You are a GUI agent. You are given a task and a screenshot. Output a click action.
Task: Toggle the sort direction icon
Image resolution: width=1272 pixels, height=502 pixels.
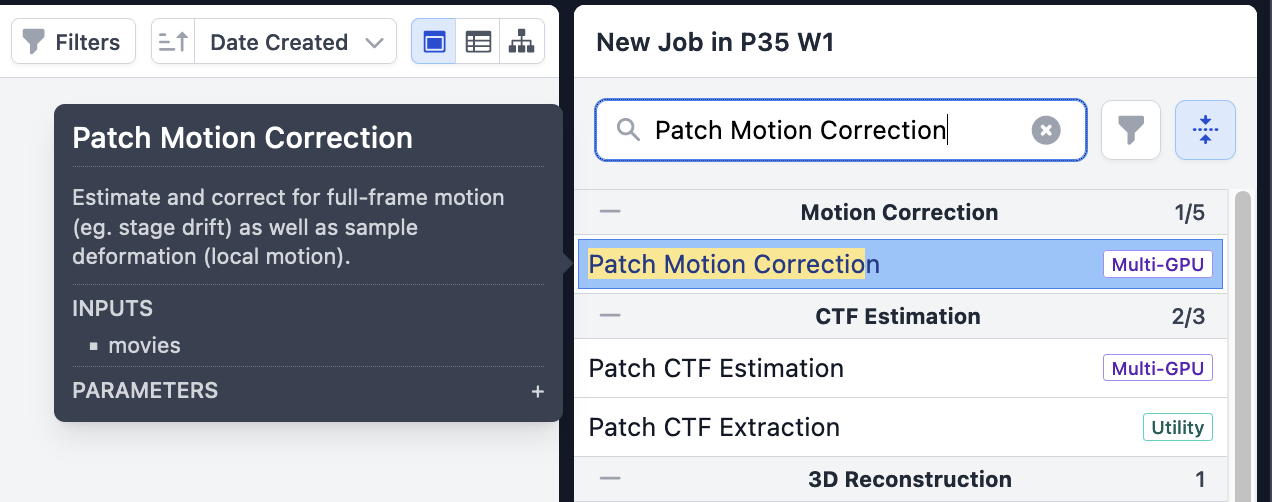pos(173,42)
